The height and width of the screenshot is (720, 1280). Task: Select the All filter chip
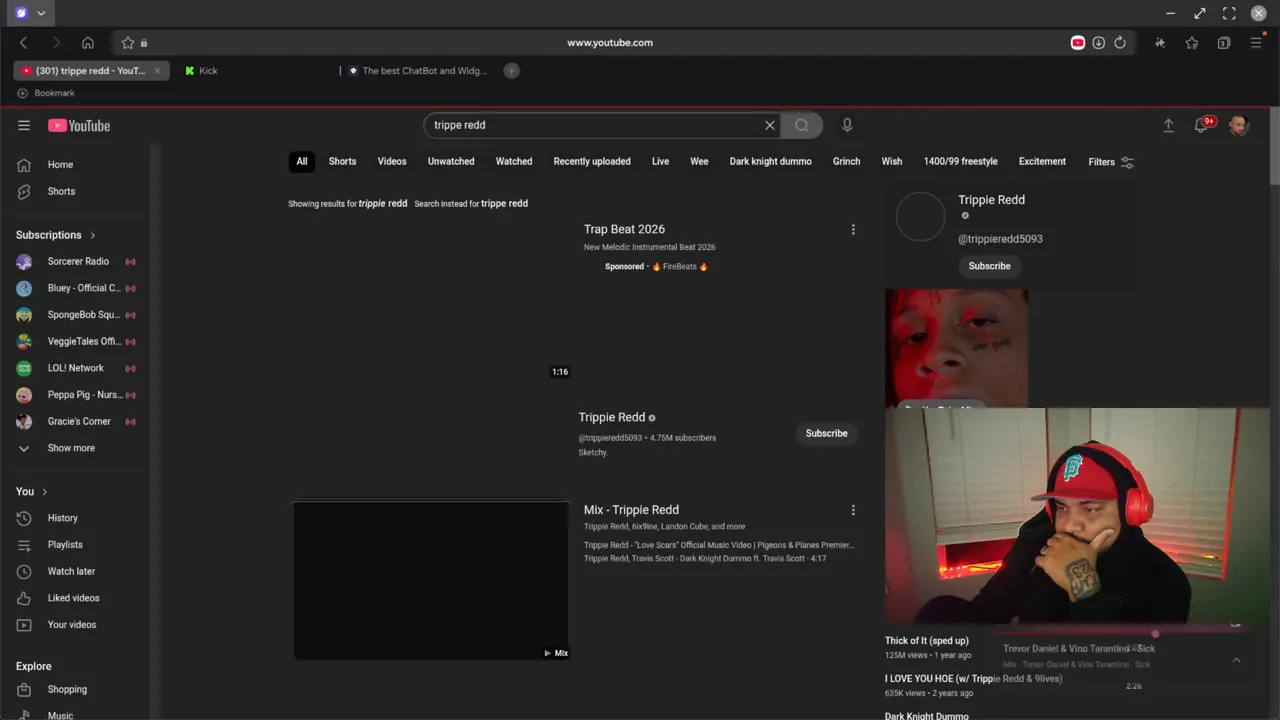301,161
